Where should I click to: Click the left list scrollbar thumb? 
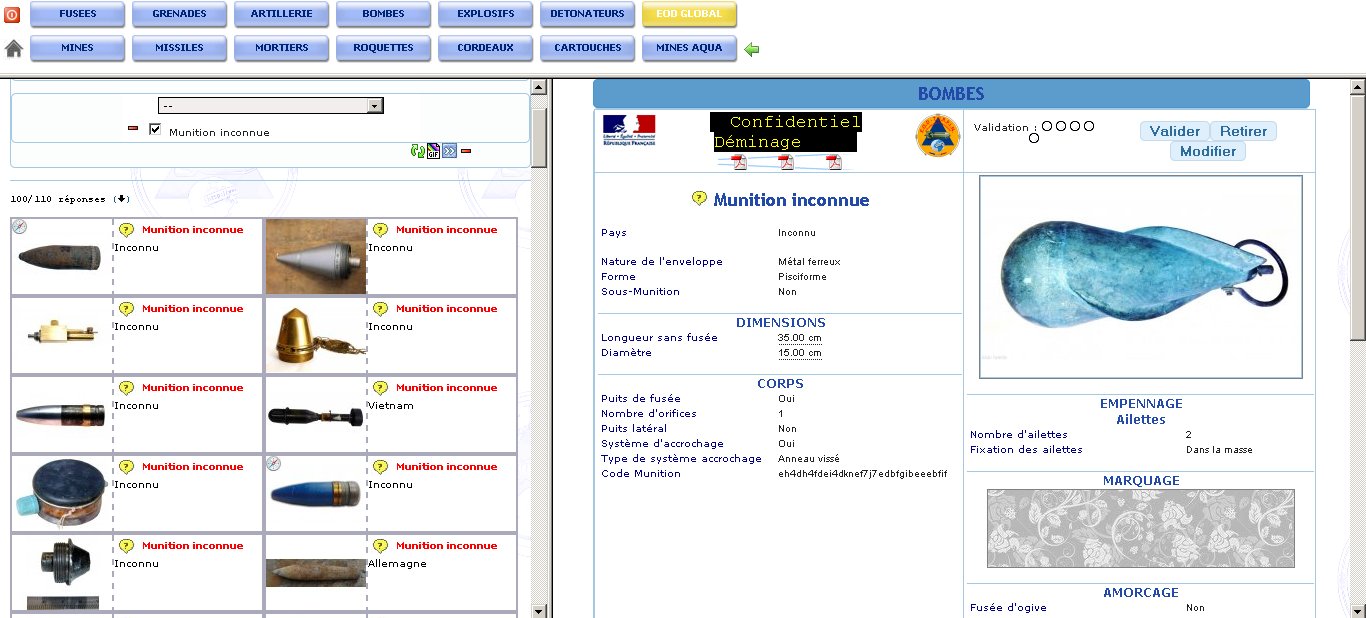(540, 136)
